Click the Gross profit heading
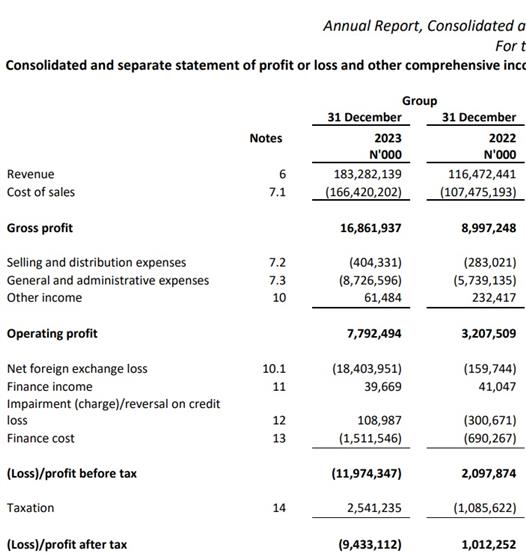 (40, 228)
